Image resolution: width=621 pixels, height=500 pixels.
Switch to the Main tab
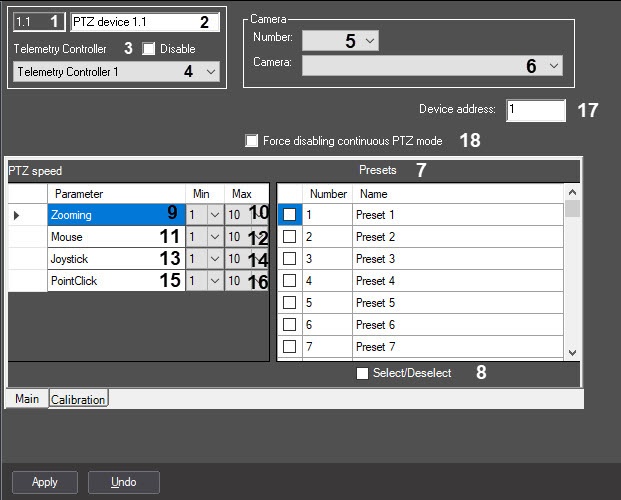pyautogui.click(x=27, y=399)
